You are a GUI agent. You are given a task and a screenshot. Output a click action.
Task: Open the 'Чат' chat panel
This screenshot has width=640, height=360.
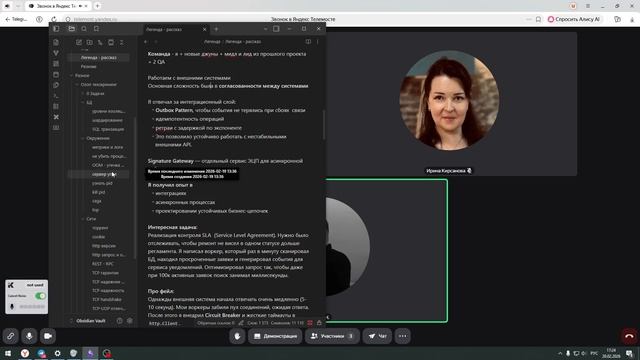click(377, 336)
